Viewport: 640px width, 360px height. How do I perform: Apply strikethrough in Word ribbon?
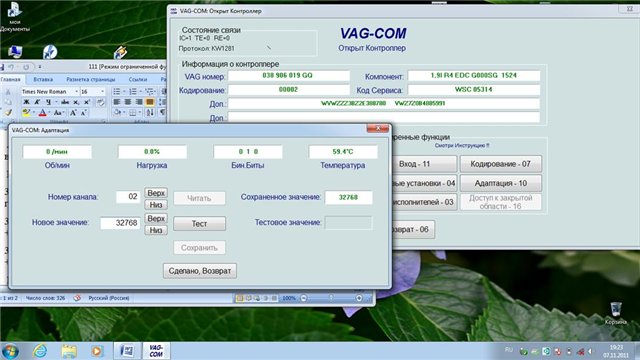pos(65,102)
